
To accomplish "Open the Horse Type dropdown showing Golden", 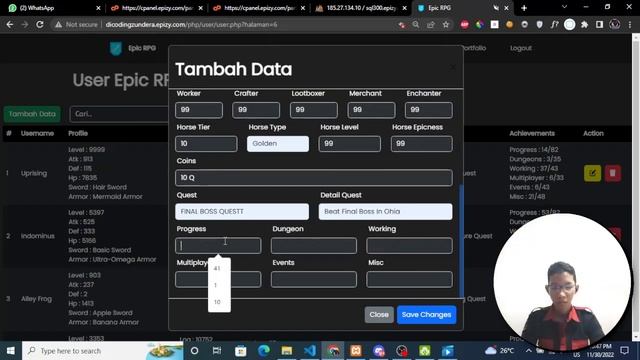I will point(278,144).
